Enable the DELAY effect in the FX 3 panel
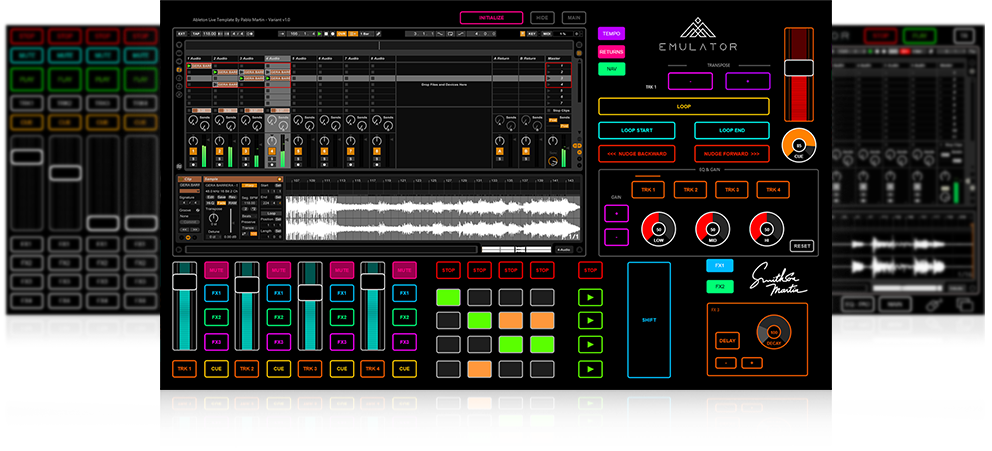The width and height of the screenshot is (992, 451). click(728, 341)
